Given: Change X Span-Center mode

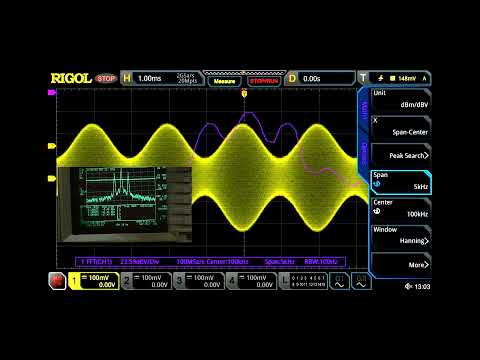Looking at the screenshot, I should coord(401,128).
